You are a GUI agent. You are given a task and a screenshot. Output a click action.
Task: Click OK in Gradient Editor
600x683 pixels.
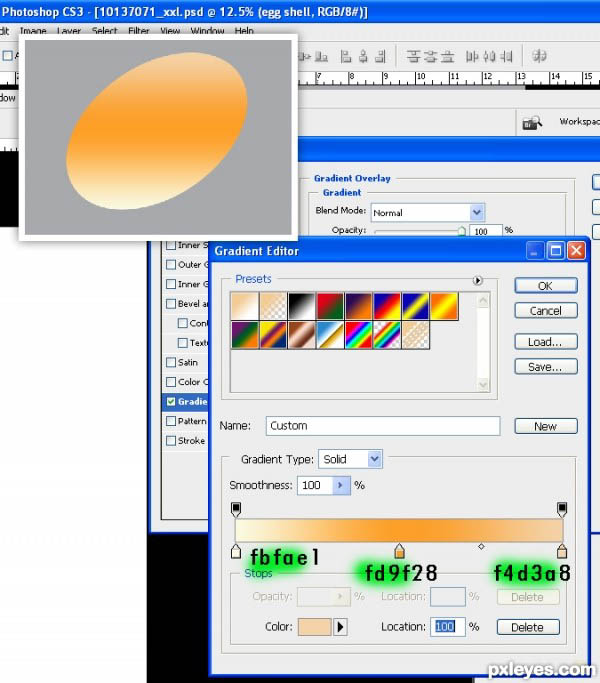click(545, 285)
